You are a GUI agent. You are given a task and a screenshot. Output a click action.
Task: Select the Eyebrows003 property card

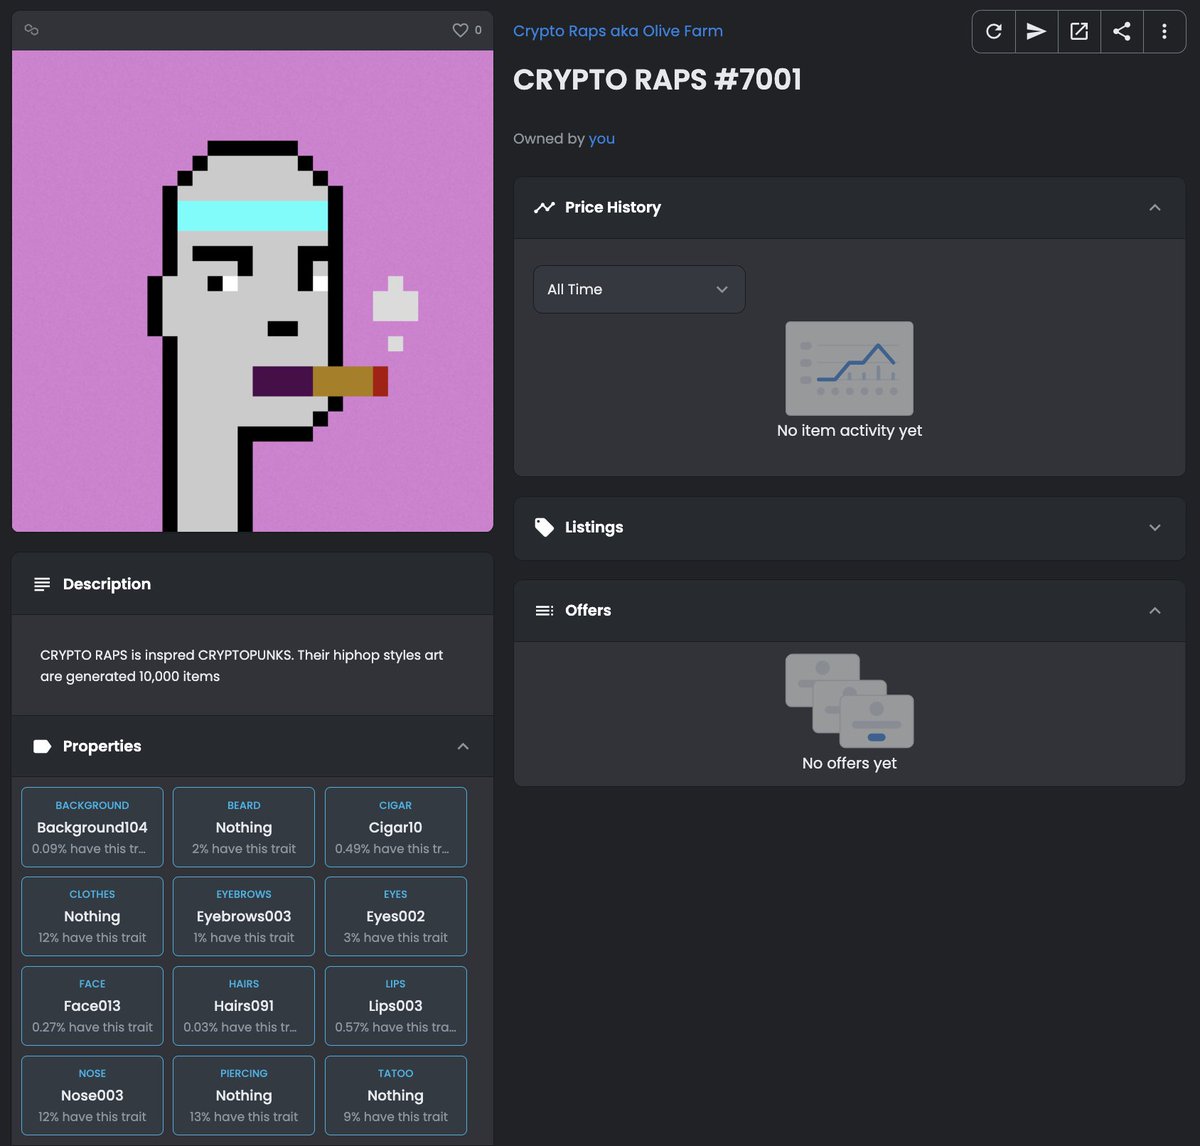(244, 916)
